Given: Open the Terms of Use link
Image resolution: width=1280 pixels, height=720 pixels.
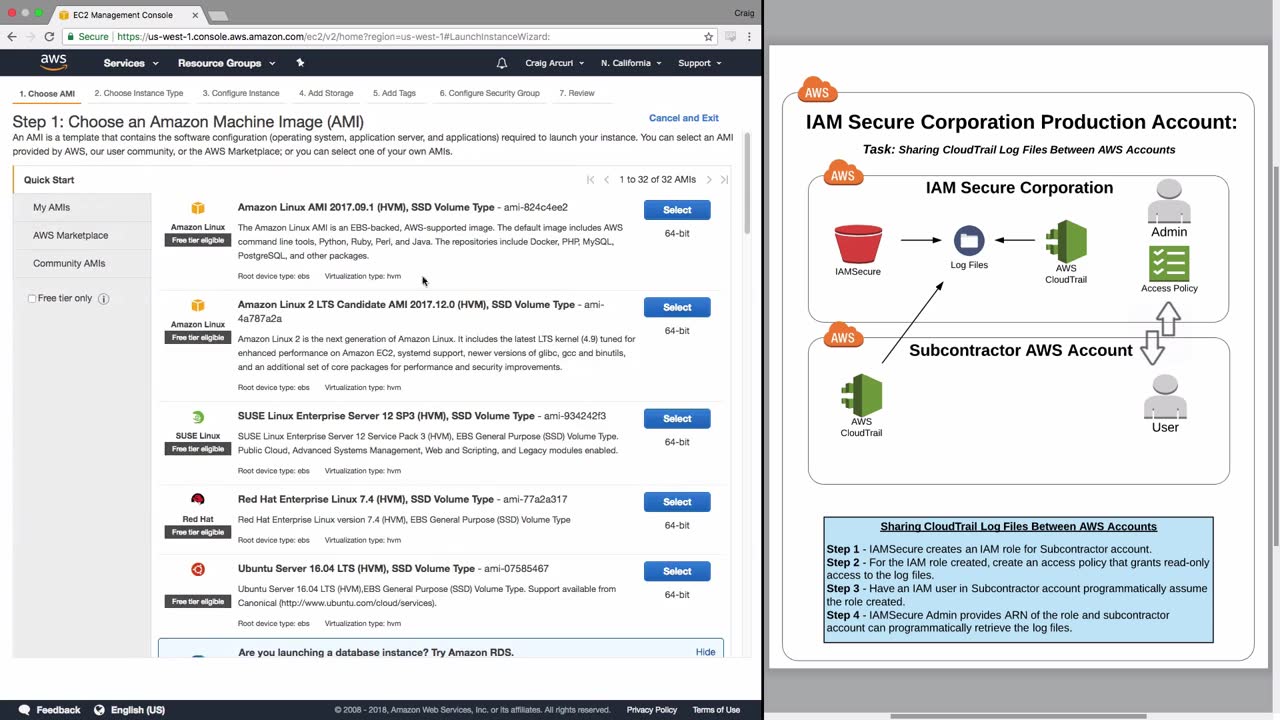Looking at the screenshot, I should coord(716,710).
